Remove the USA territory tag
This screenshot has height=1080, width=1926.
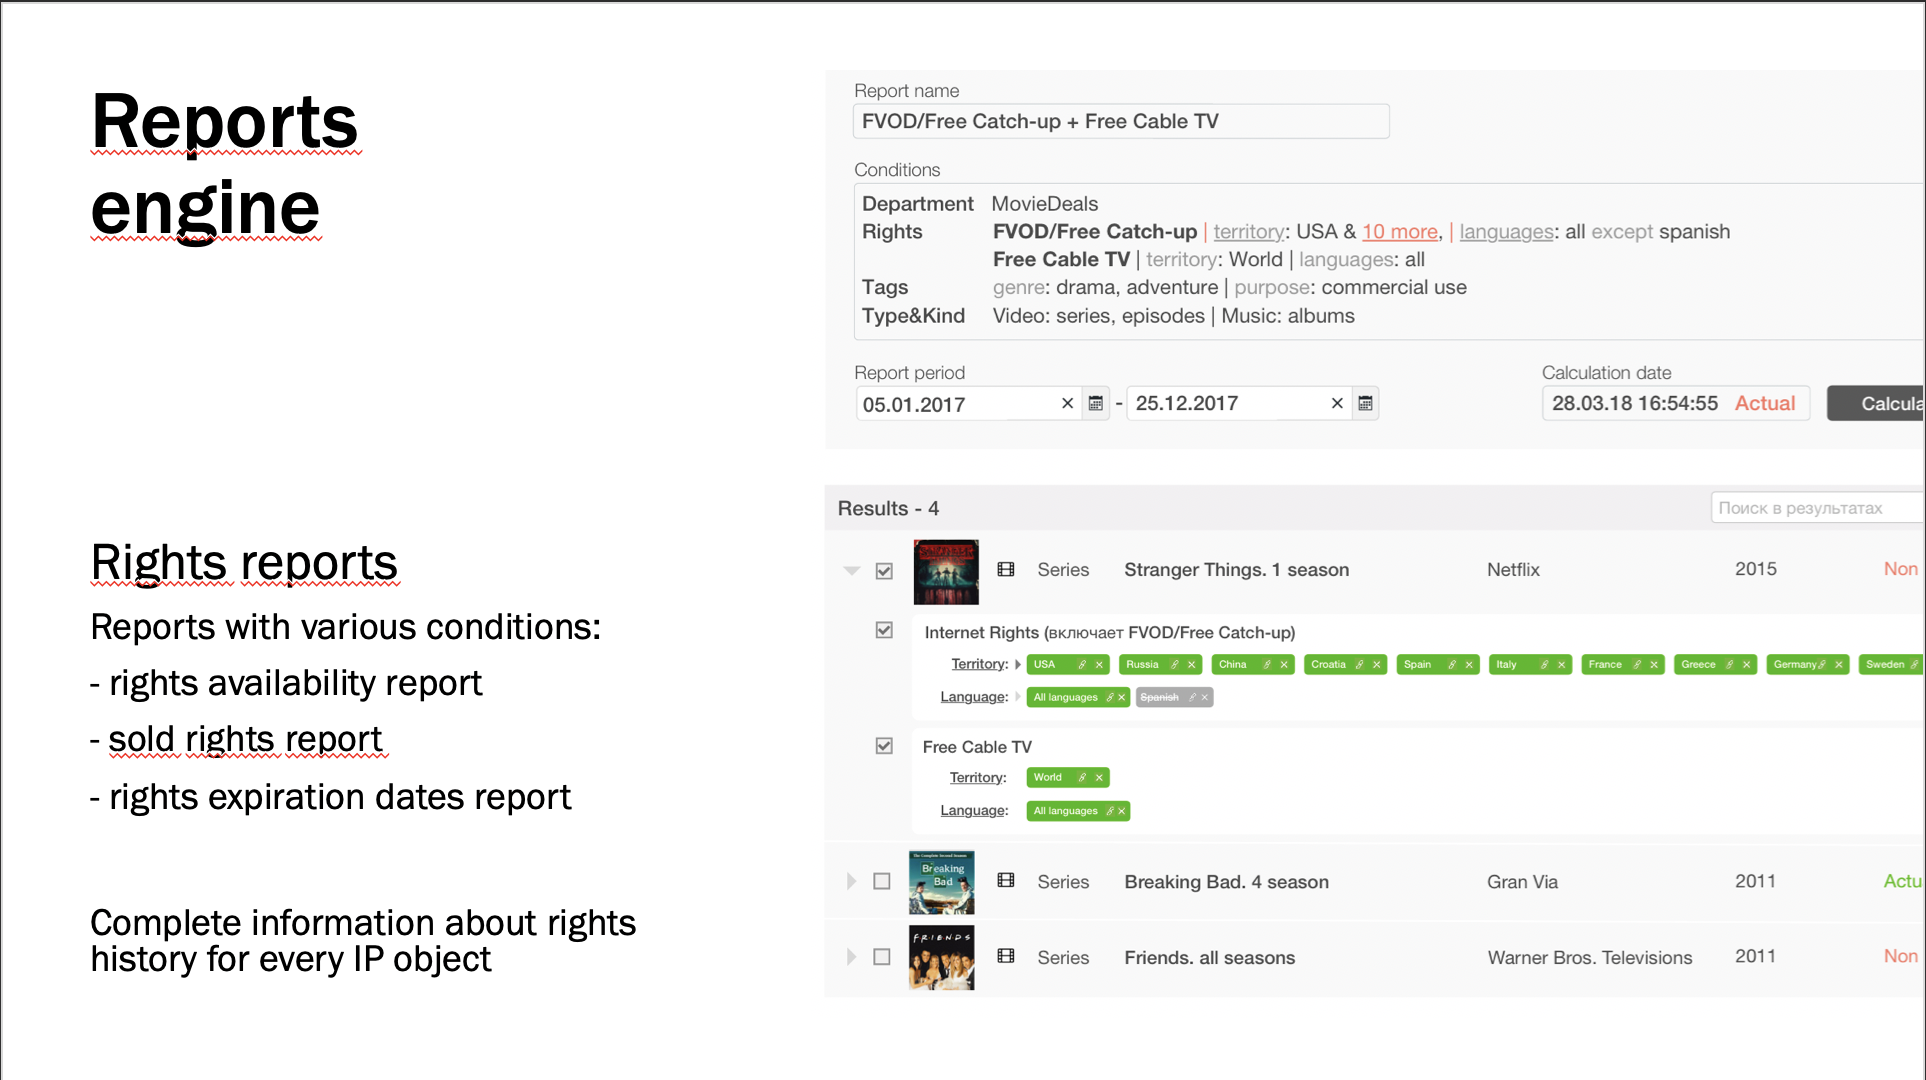(1099, 665)
